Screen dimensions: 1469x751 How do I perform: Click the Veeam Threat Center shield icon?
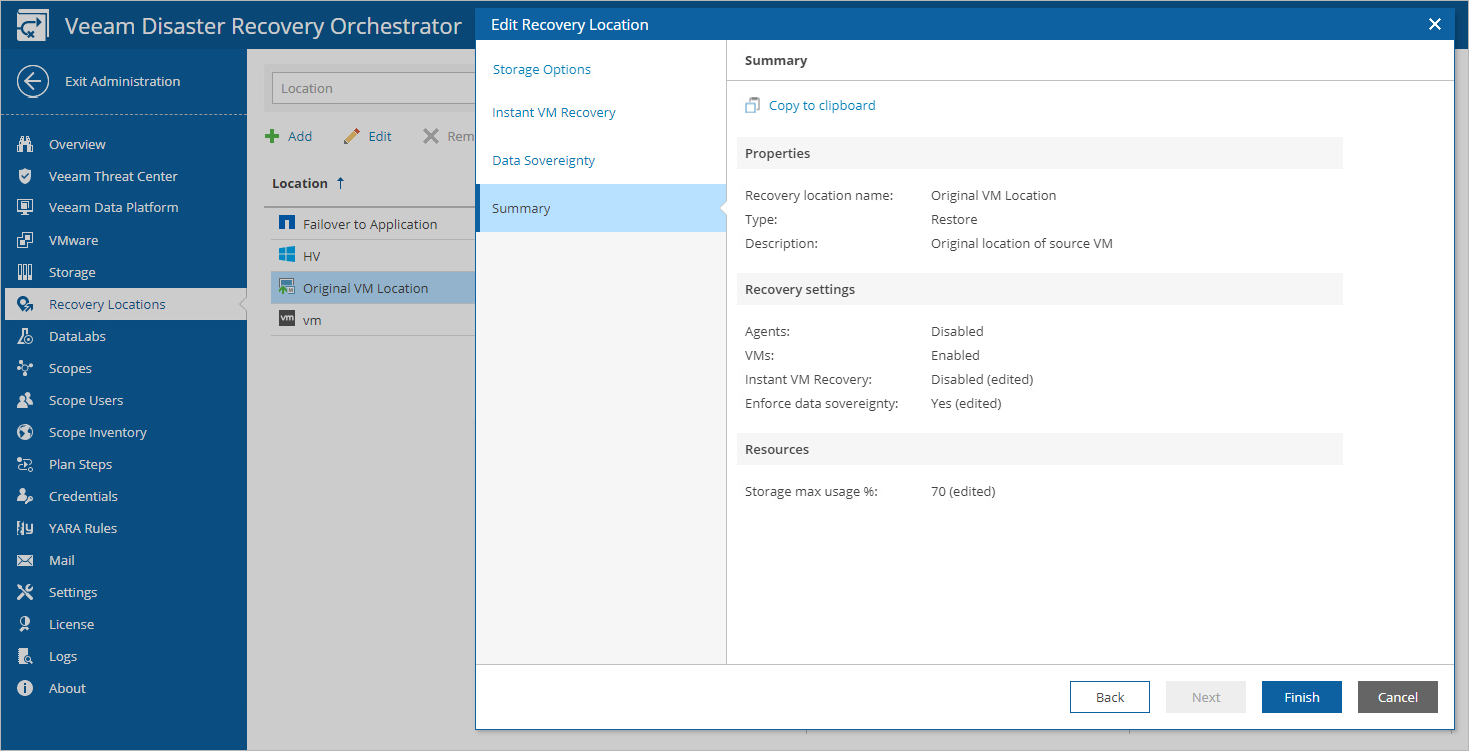26,176
